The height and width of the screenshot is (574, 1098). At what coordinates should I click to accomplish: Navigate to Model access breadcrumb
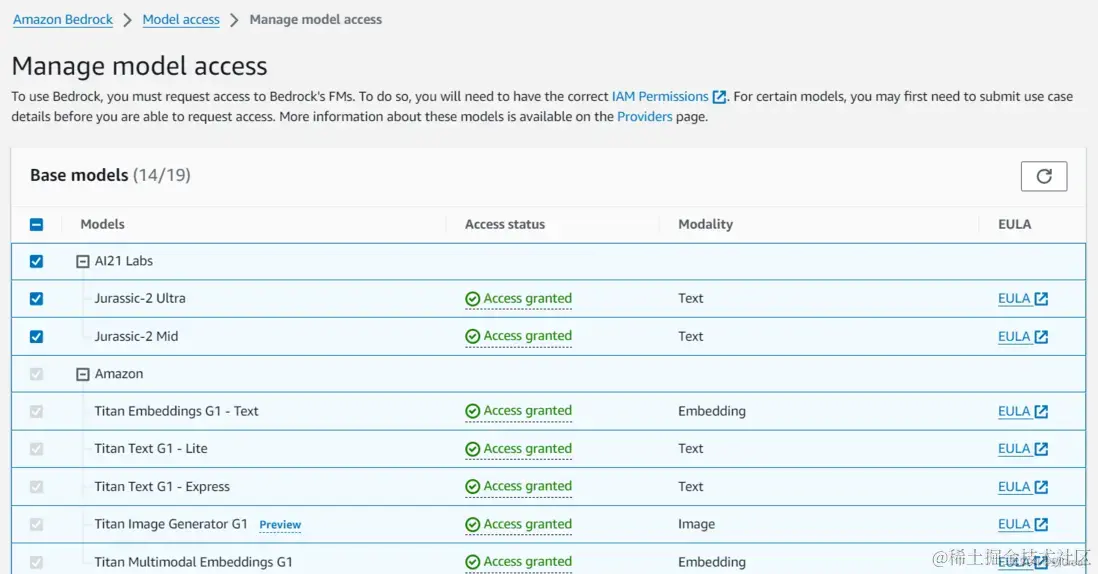(181, 20)
